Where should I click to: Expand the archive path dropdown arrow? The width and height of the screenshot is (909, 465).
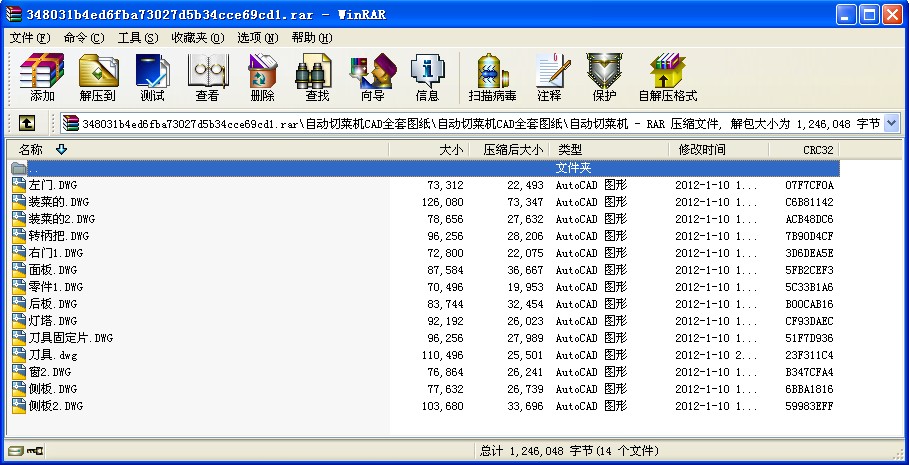(891, 123)
